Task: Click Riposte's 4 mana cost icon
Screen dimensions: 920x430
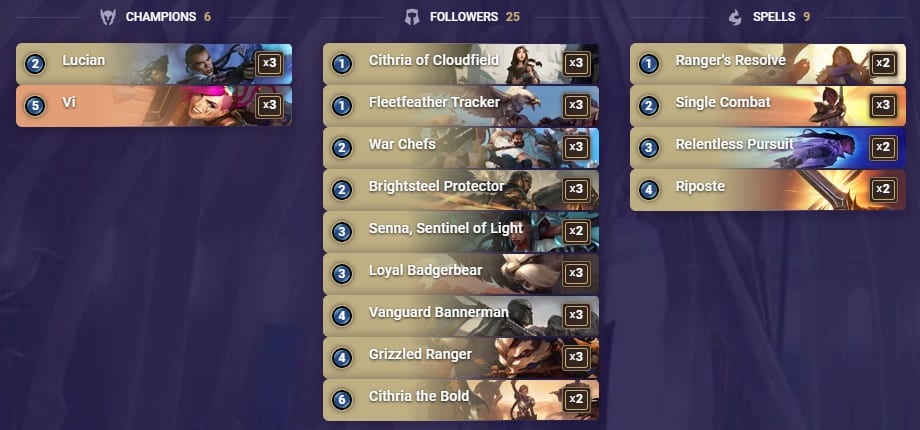Action: (x=649, y=189)
